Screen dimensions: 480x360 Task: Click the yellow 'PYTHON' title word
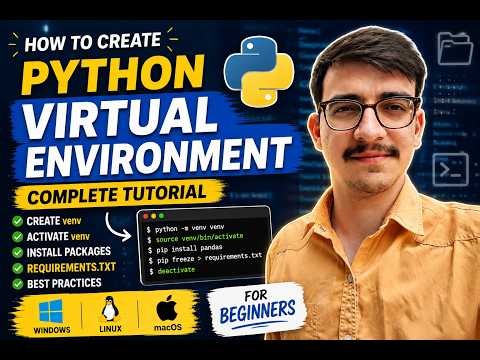[x=113, y=75]
